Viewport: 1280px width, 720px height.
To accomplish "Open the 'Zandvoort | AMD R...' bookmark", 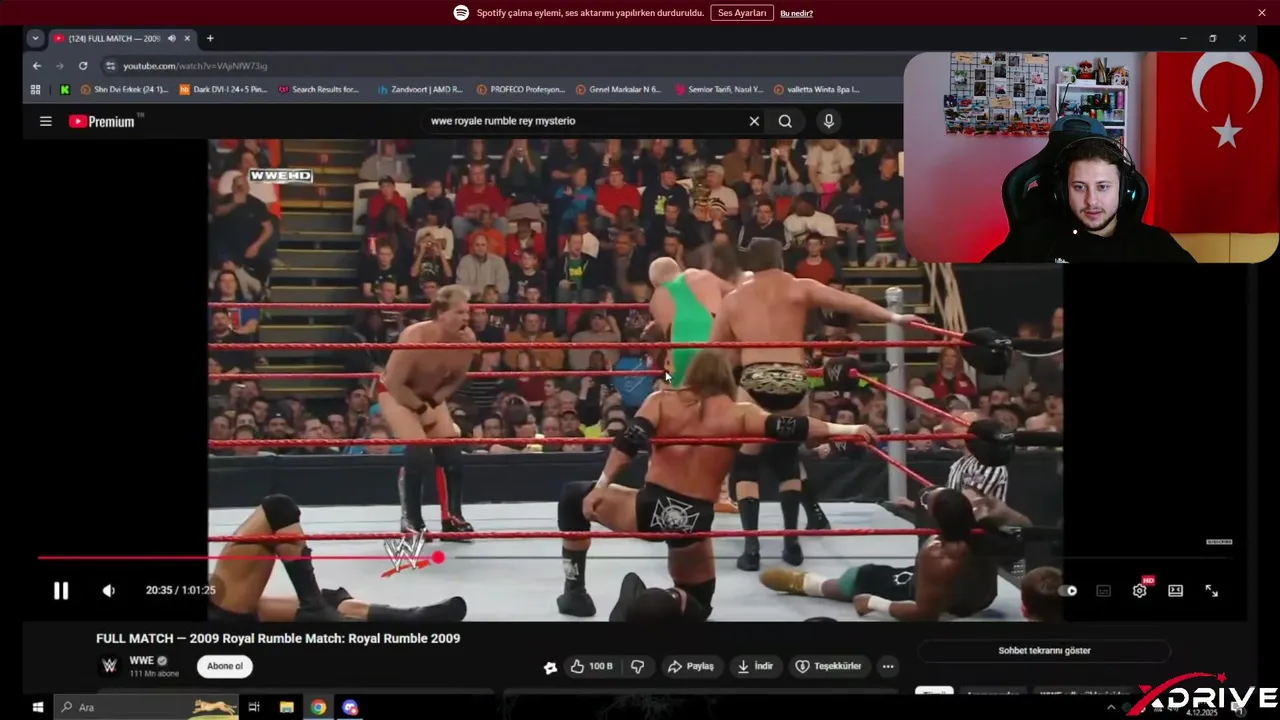I will (420, 89).
